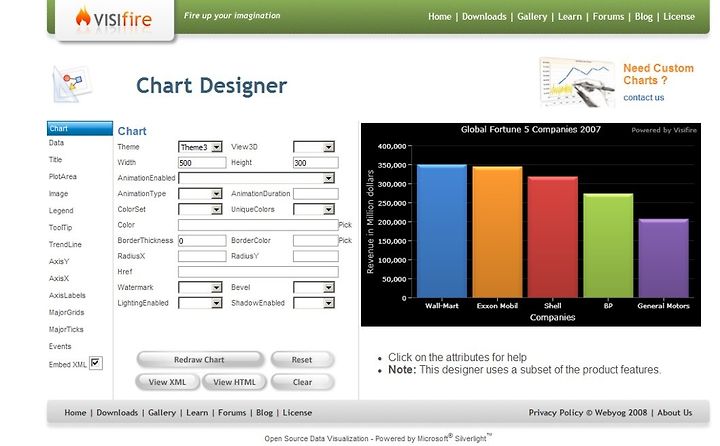Viewport: 720px width, 446px height.
Task: Open the Theme dropdown
Action: coord(200,147)
